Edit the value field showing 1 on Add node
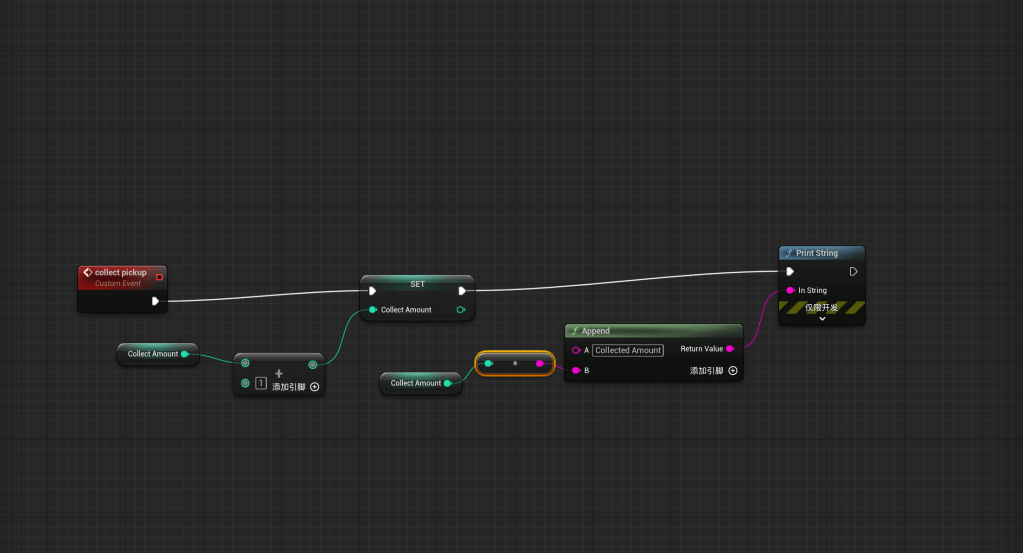This screenshot has width=1023, height=553. 261,384
